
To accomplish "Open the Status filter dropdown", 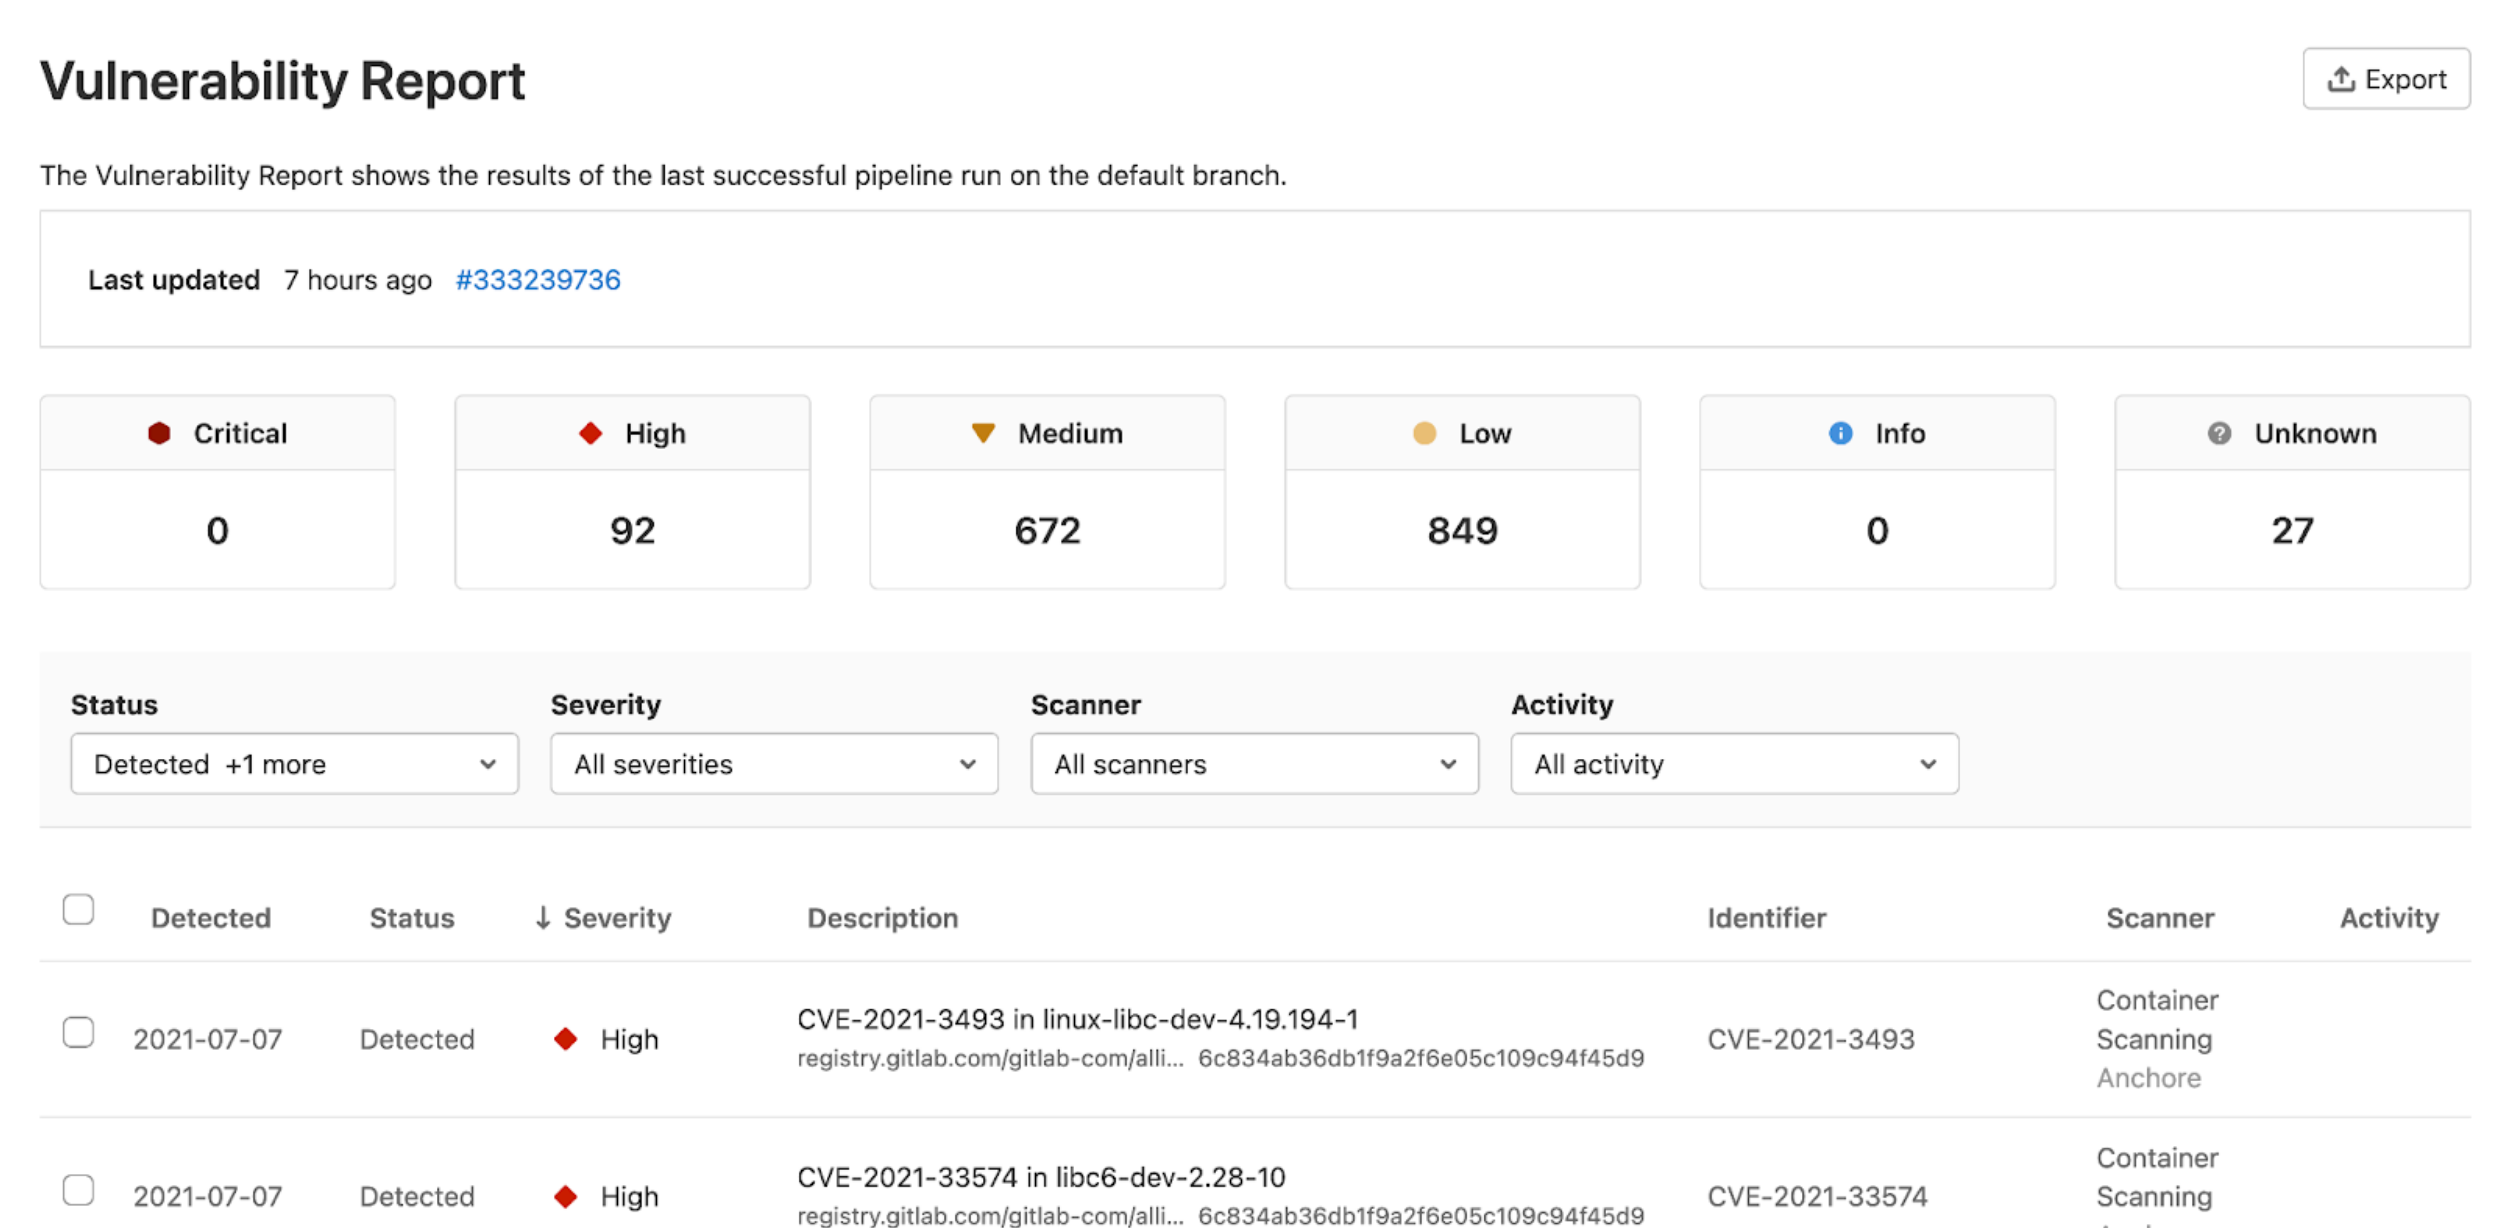I will (294, 764).
